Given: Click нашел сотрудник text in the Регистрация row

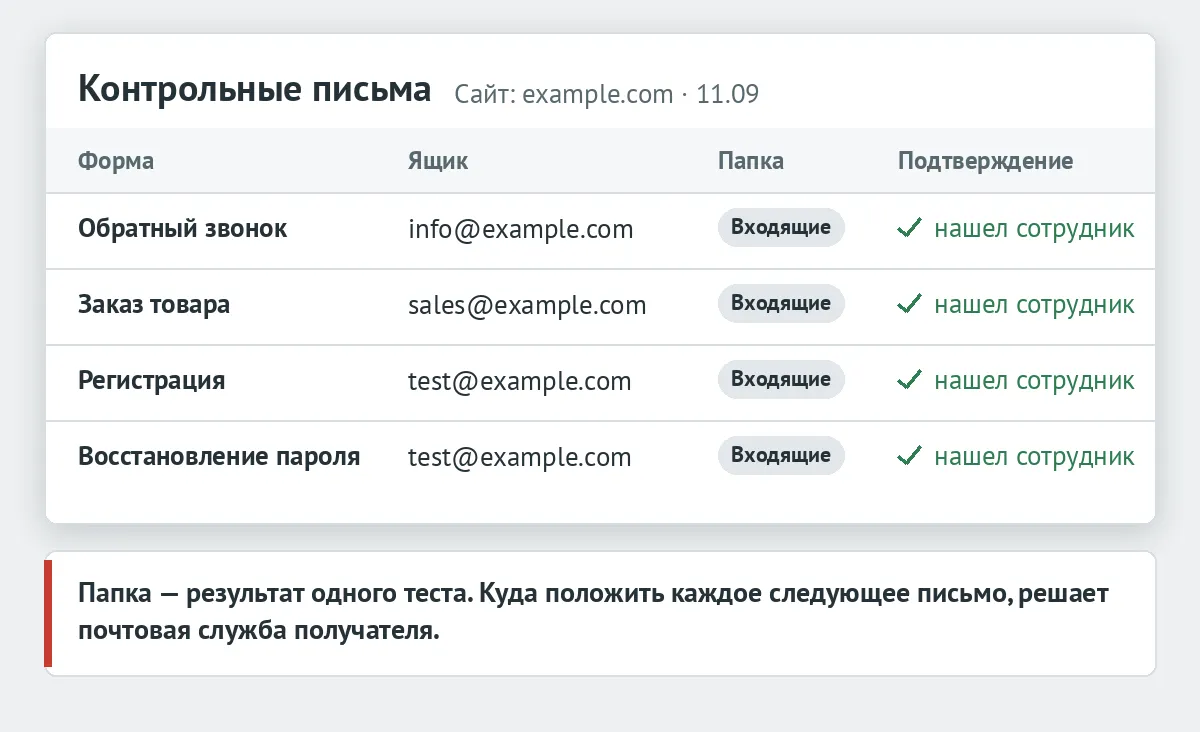Looking at the screenshot, I should coord(1035,382).
